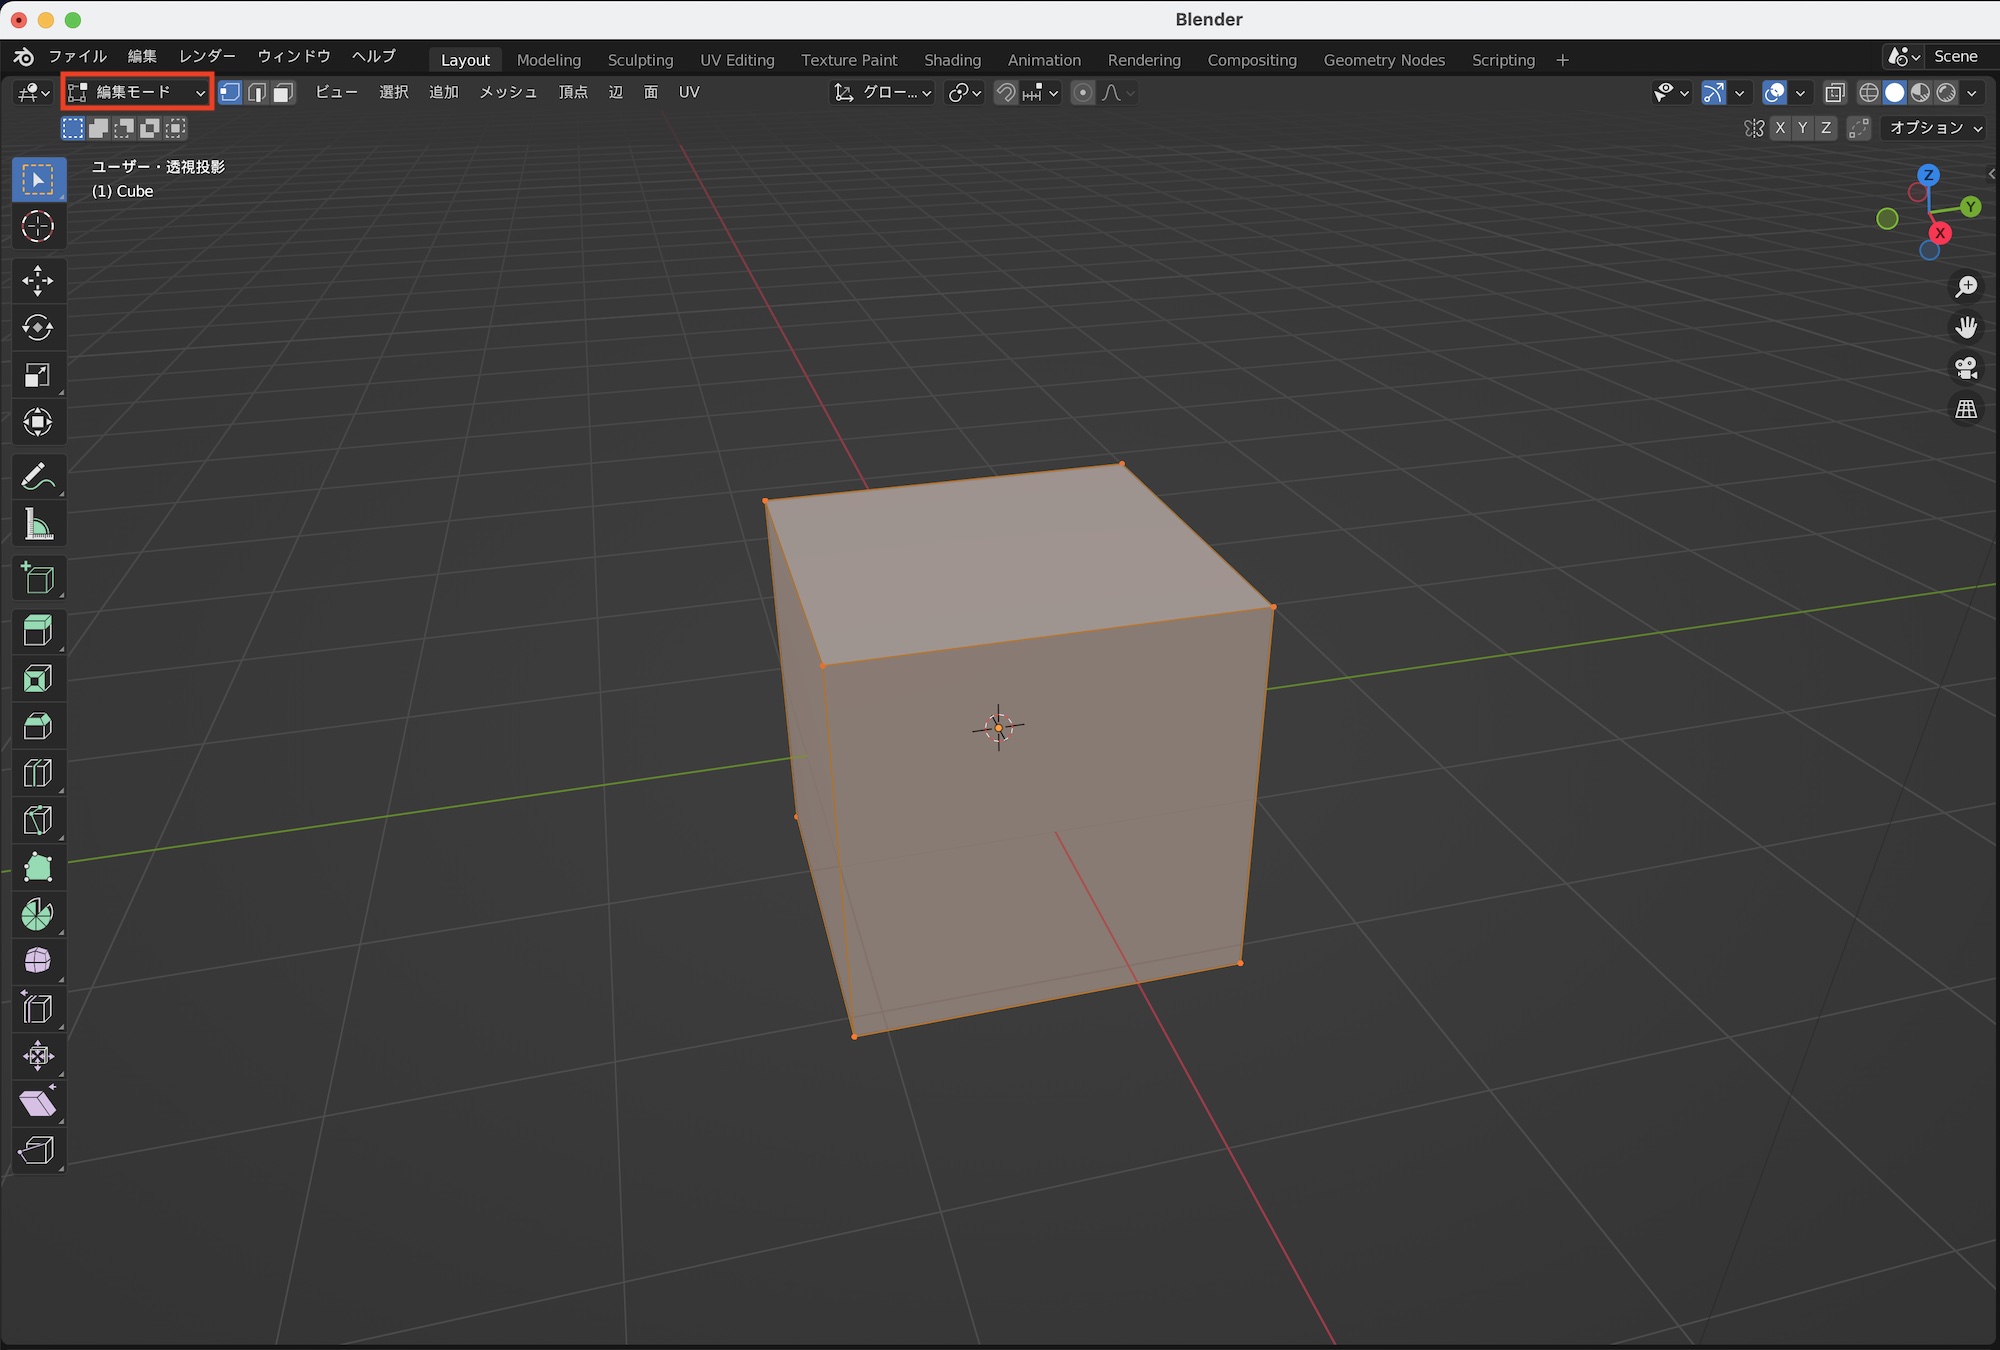The image size is (2000, 1350).
Task: Activate the Measure tool
Action: tap(38, 524)
